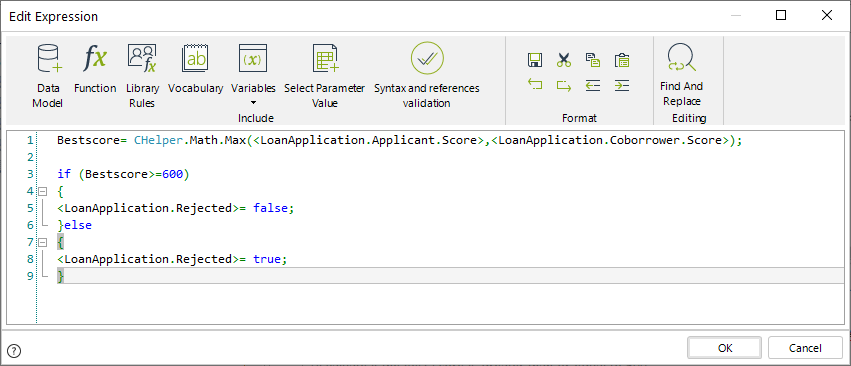Click Select Parameter Value icon

click(325, 76)
